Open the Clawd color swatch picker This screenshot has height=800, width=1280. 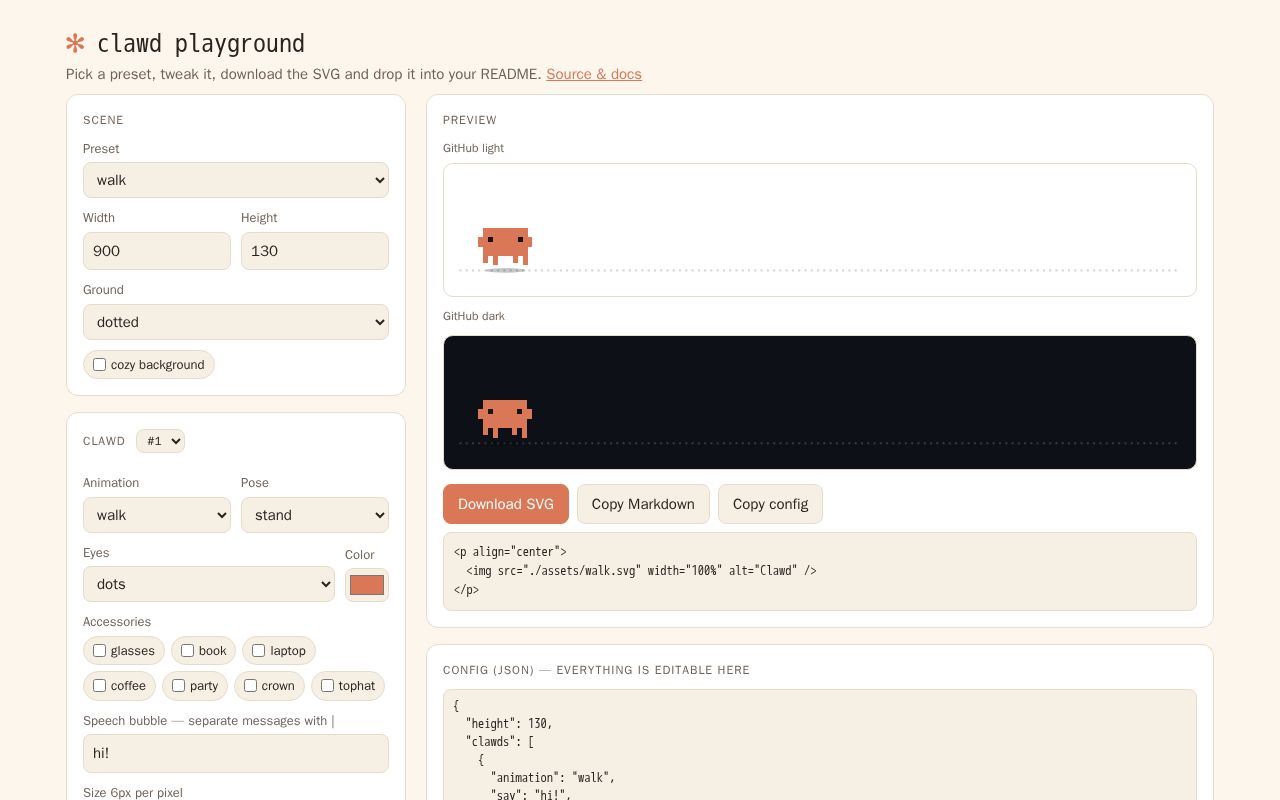click(x=367, y=585)
